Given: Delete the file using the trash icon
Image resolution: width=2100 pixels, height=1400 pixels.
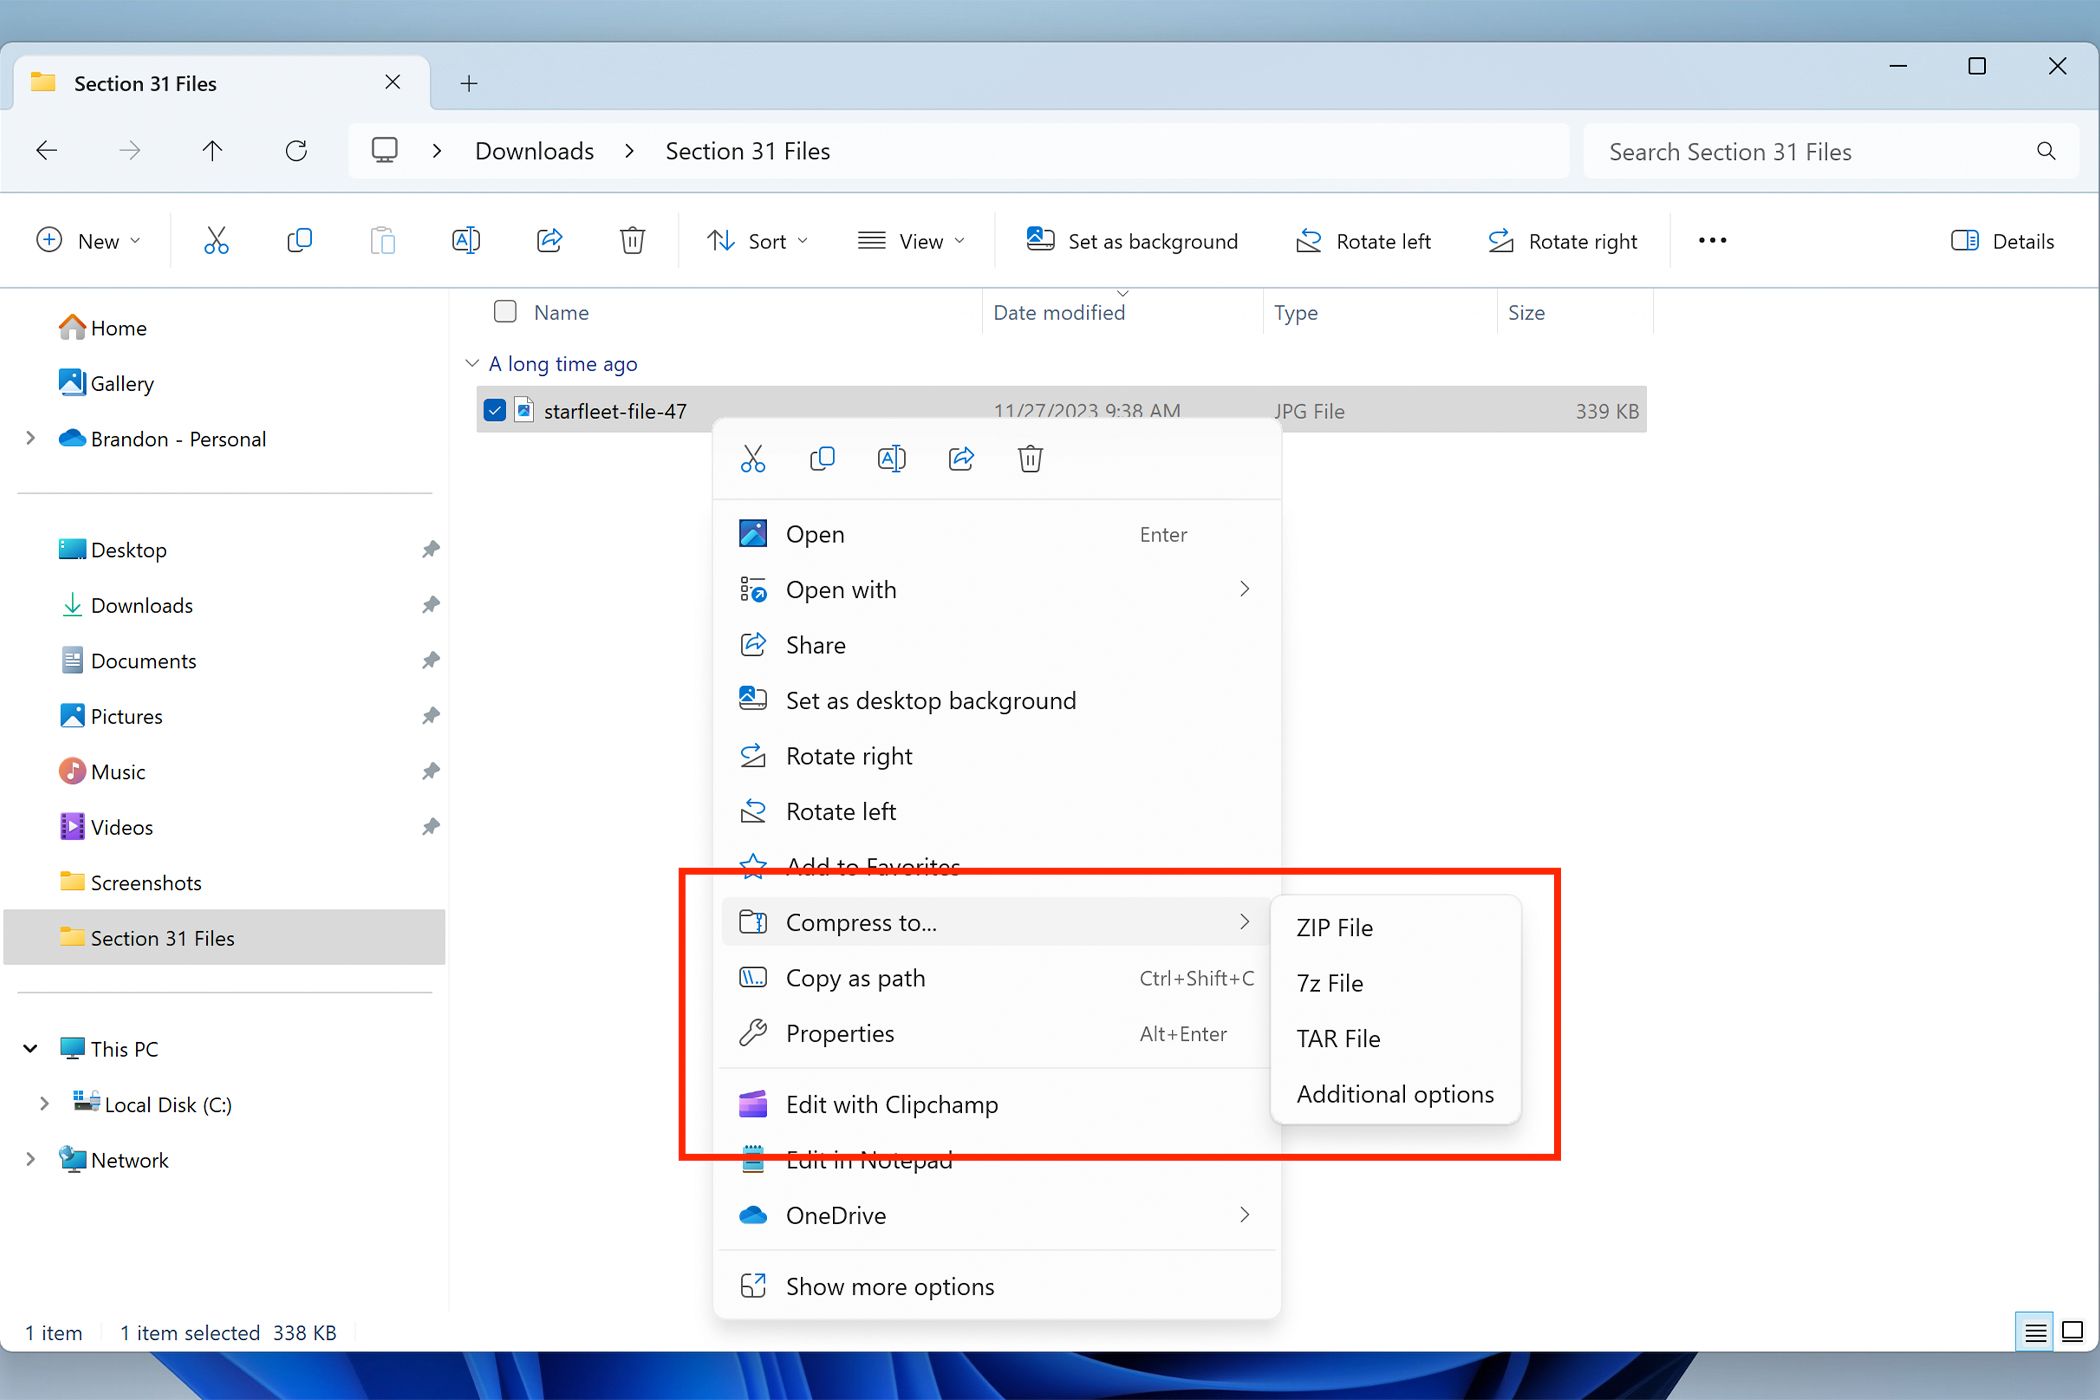Looking at the screenshot, I should click(x=1030, y=458).
